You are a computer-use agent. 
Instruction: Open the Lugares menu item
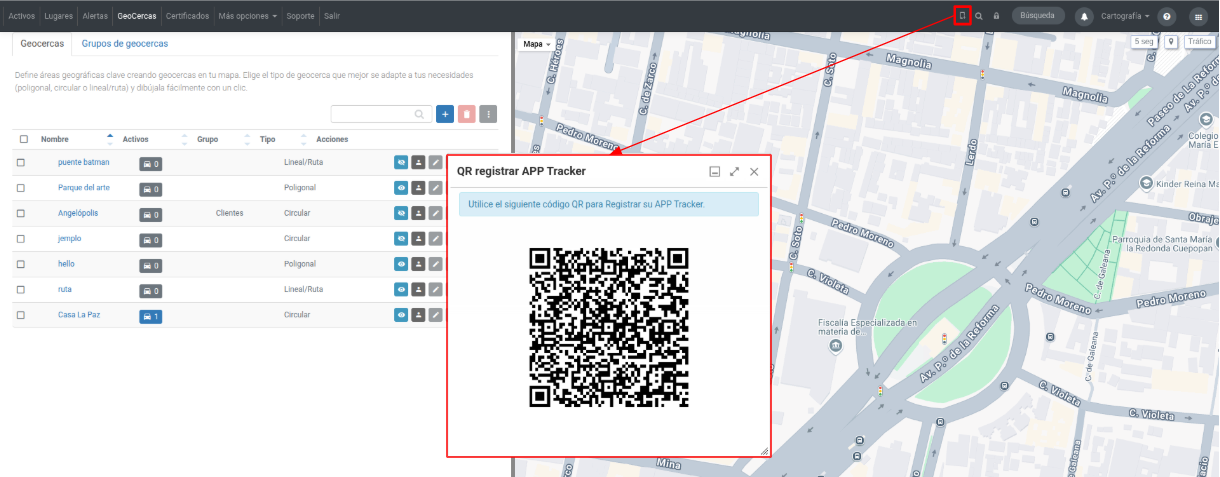[x=59, y=16]
